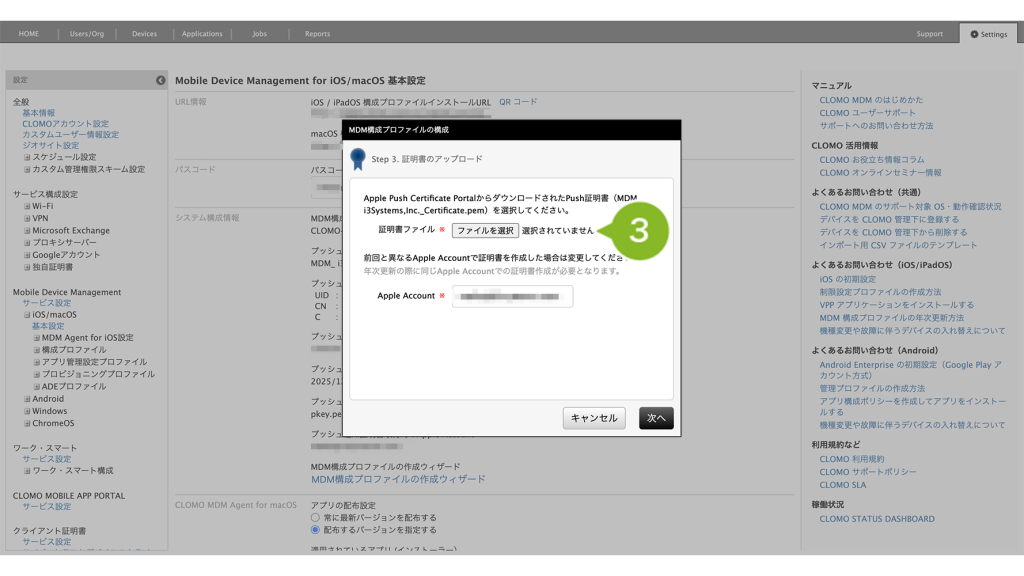Expand the Android section in sidebar

click(x=27, y=399)
